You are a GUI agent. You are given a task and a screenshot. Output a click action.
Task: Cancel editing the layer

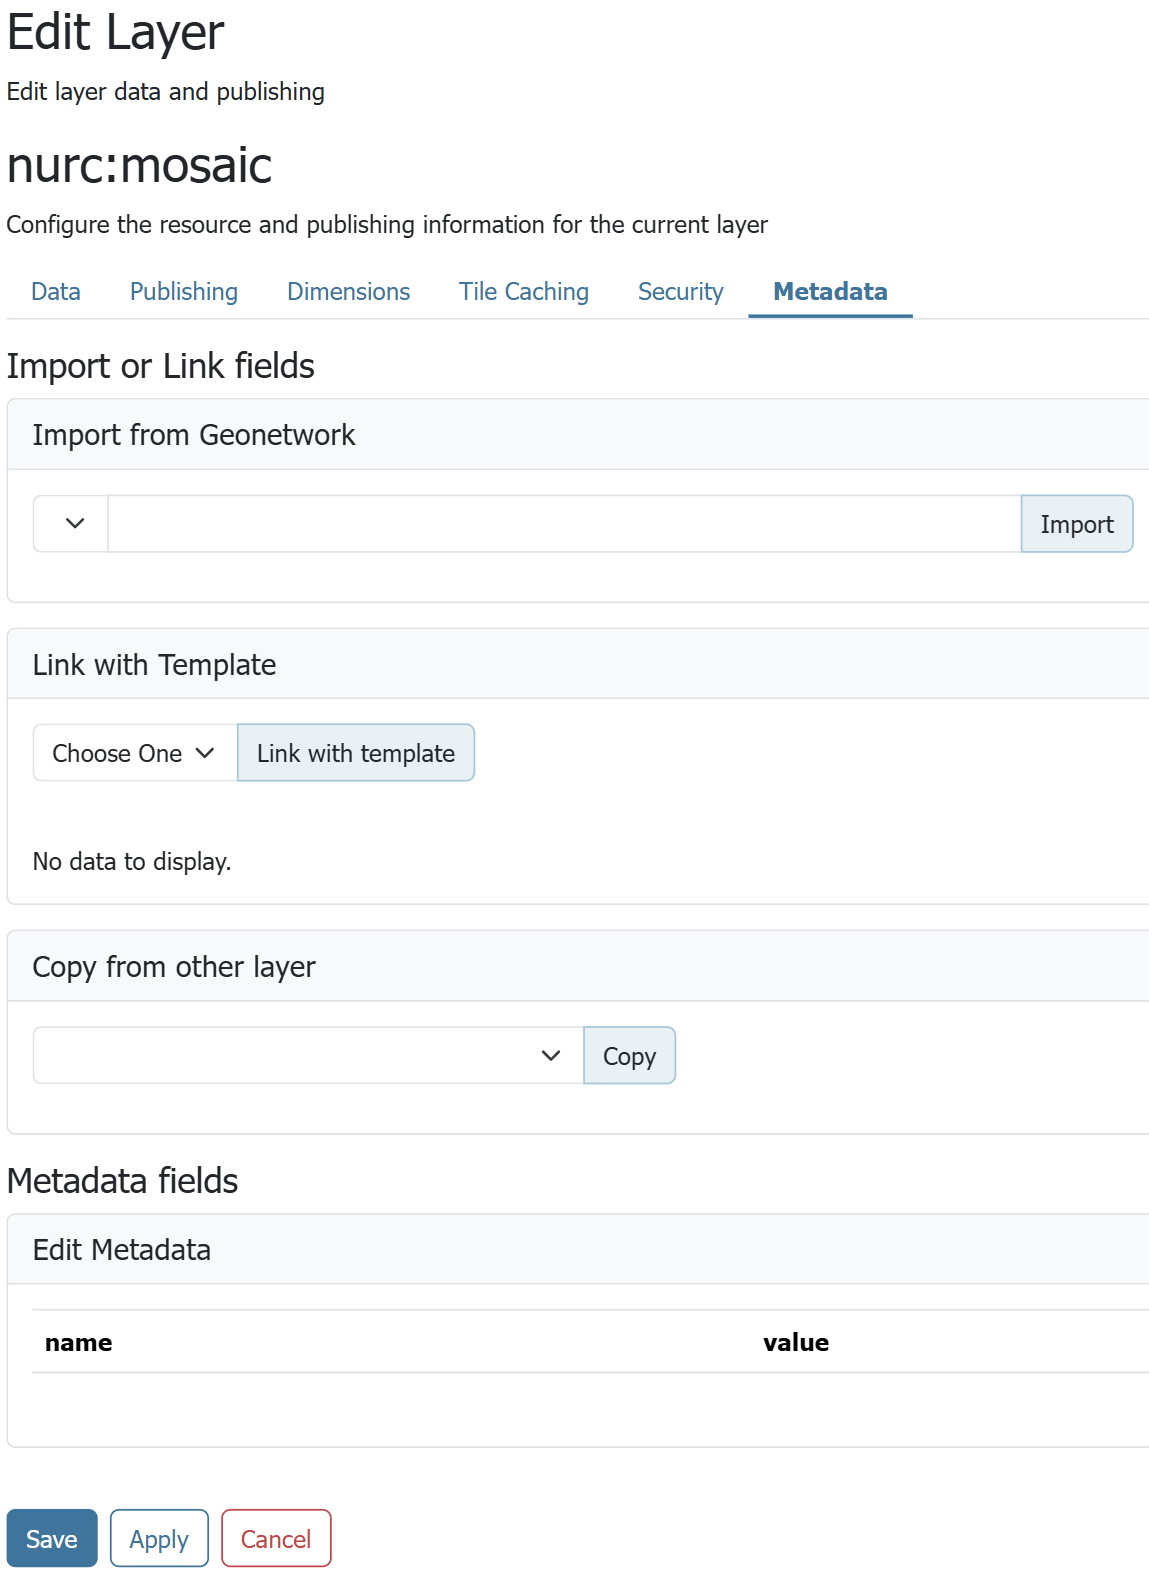pos(276,1538)
